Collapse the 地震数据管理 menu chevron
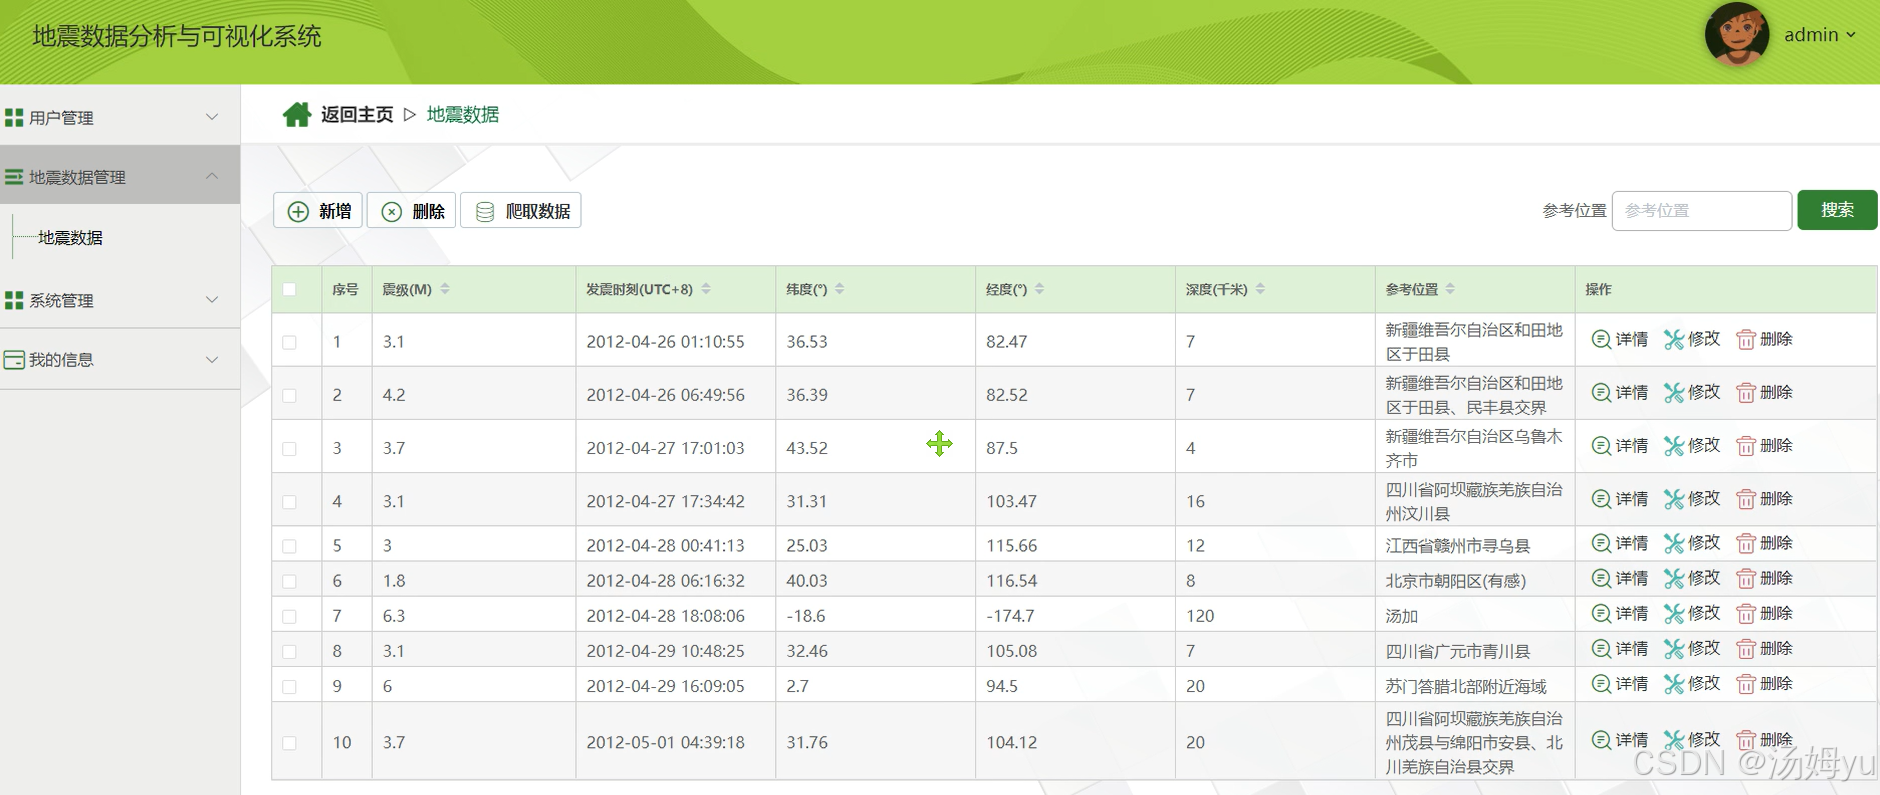 tap(212, 176)
